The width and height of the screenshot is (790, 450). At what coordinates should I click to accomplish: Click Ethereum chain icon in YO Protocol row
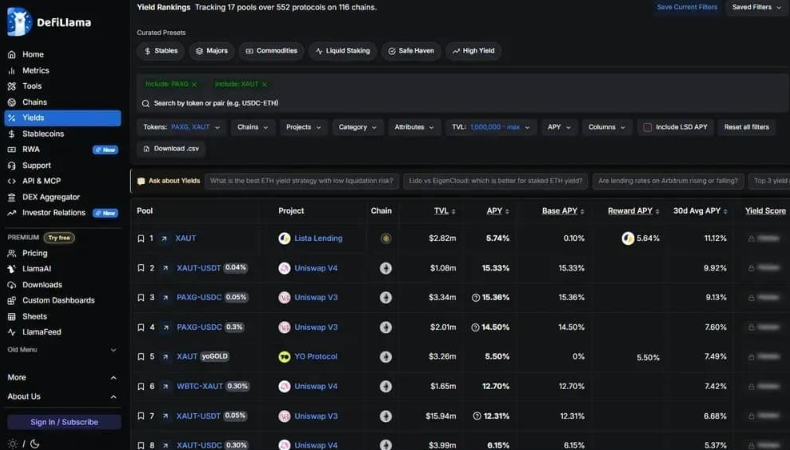[x=386, y=357]
